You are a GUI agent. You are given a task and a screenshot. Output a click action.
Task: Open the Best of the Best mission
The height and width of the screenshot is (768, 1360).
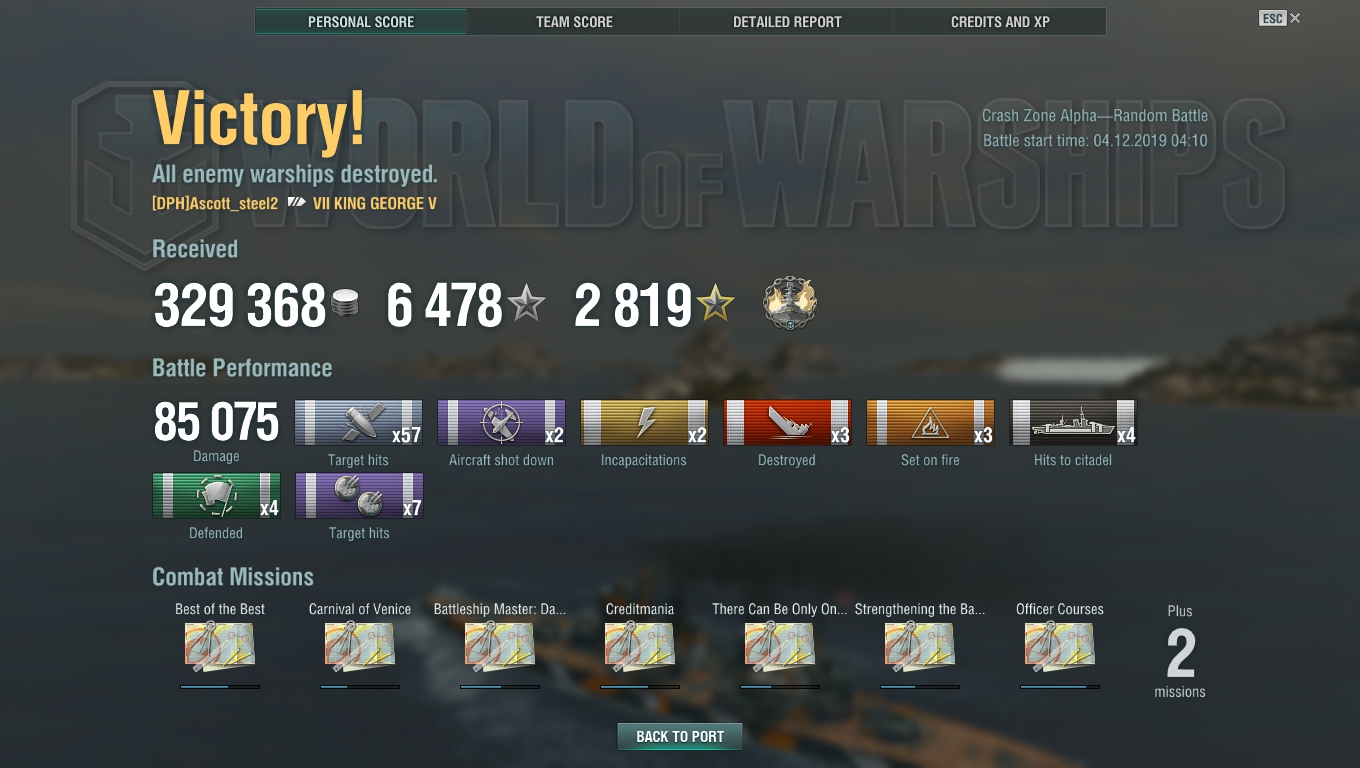pos(220,647)
